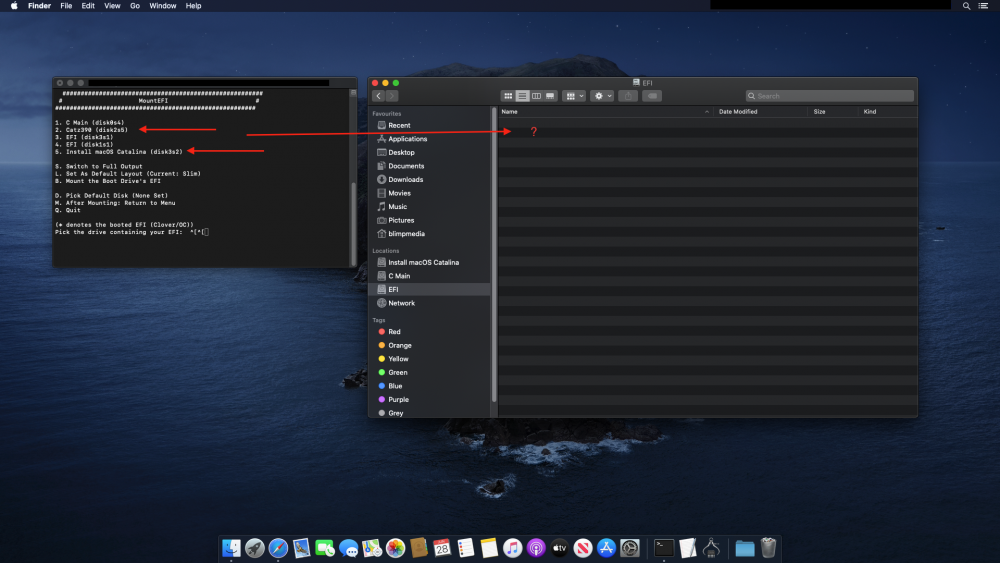Open News app in Dock

pyautogui.click(x=583, y=548)
